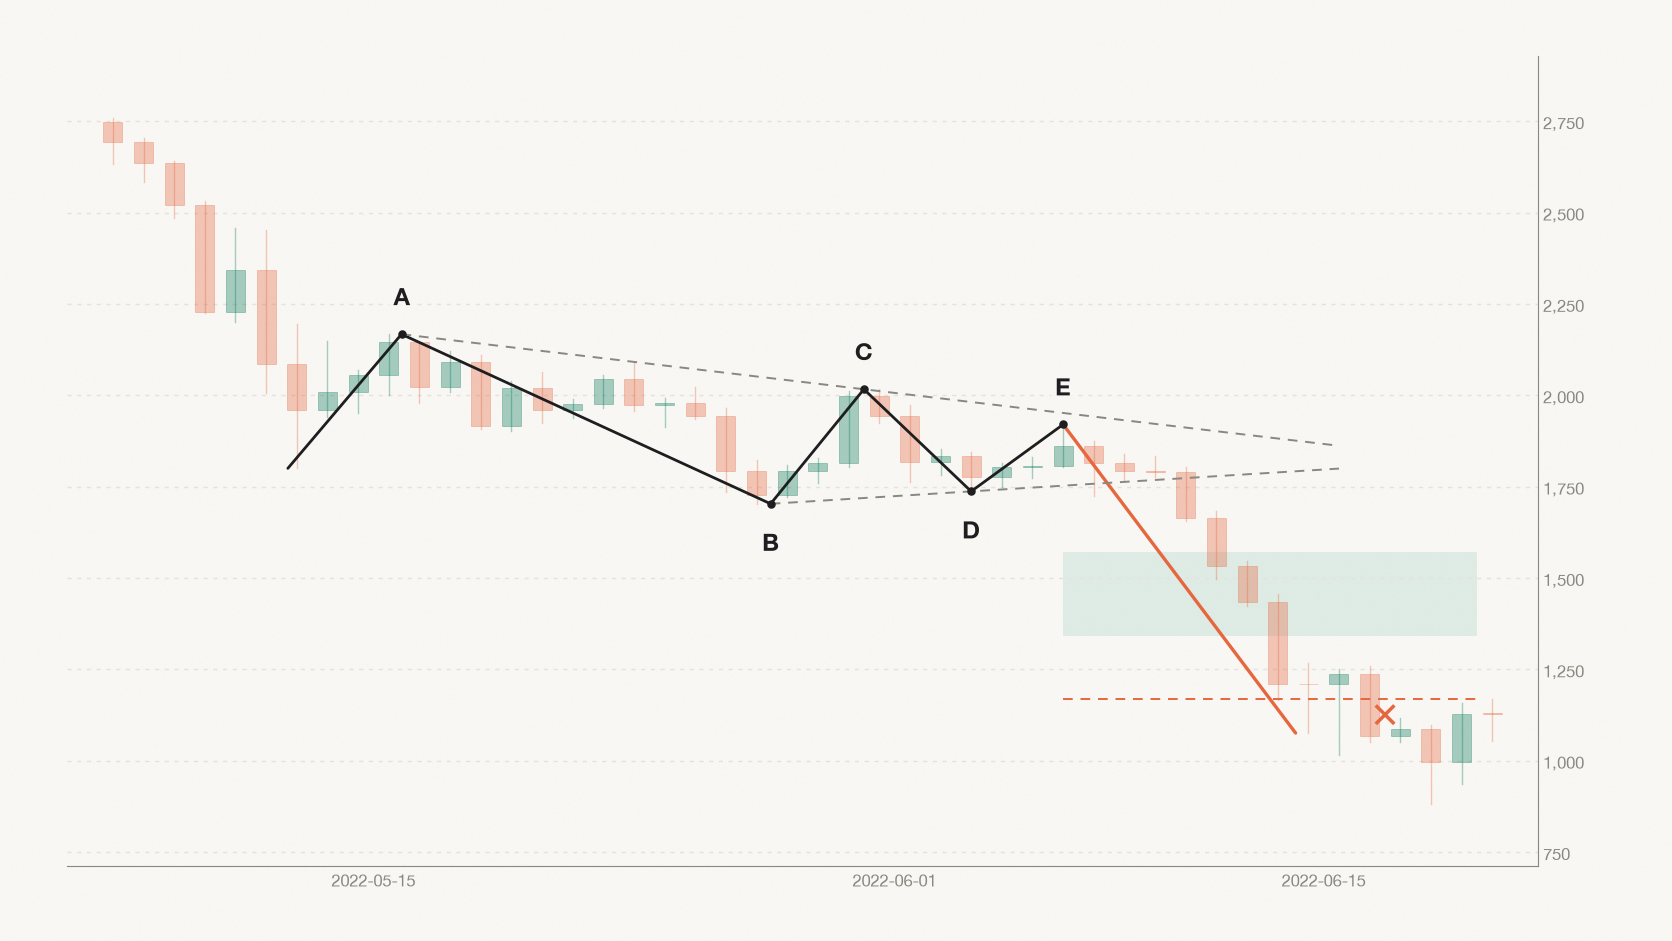This screenshot has width=1672, height=941.
Task: Select pivot point A
Action: pos(402,334)
